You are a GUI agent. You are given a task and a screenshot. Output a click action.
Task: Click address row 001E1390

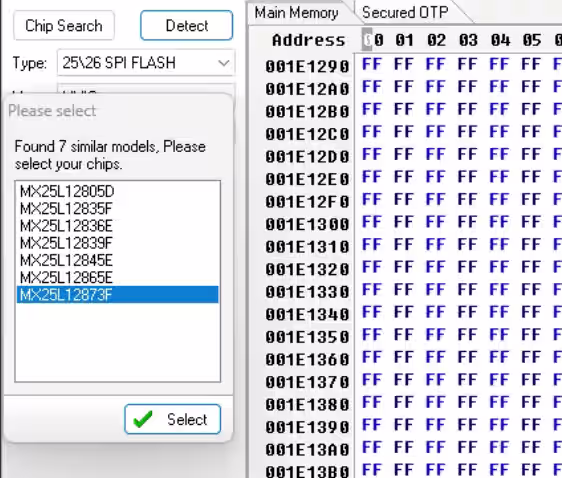(x=308, y=427)
